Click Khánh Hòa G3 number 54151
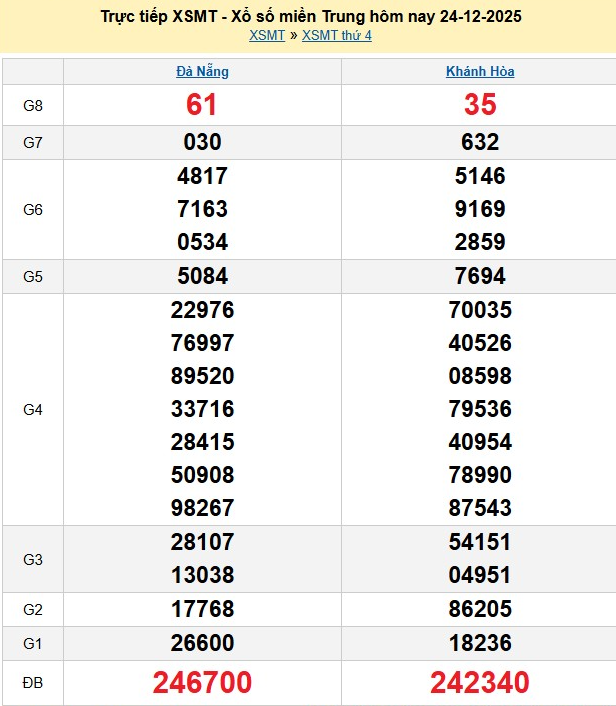Viewport: 616px width, 706px height. (x=480, y=542)
